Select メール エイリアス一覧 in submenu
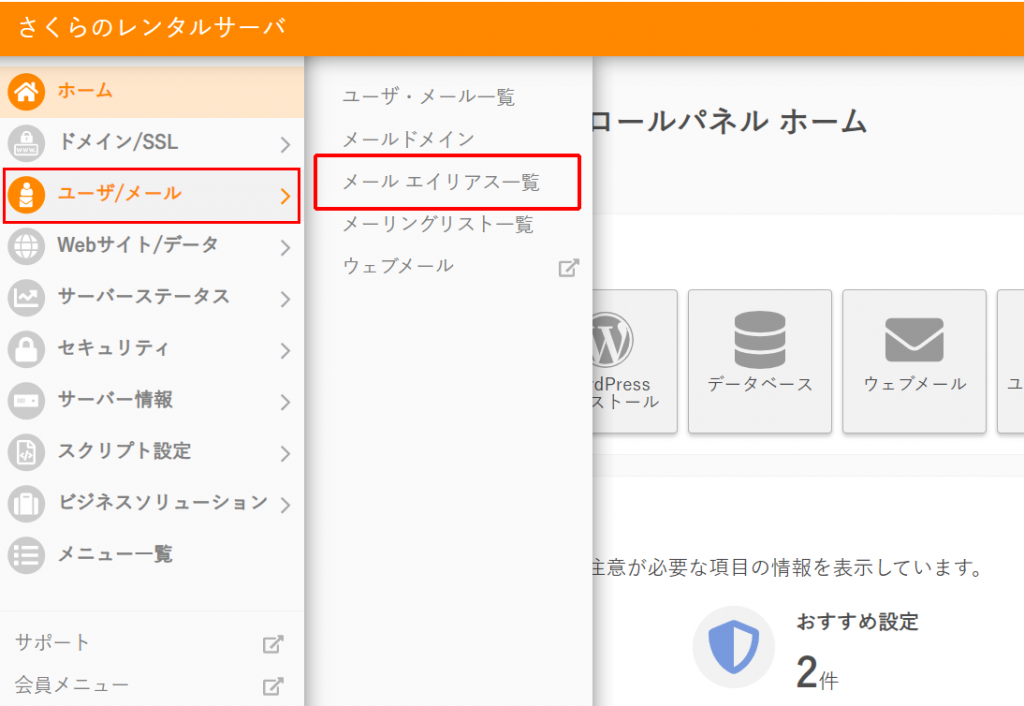 pos(441,182)
